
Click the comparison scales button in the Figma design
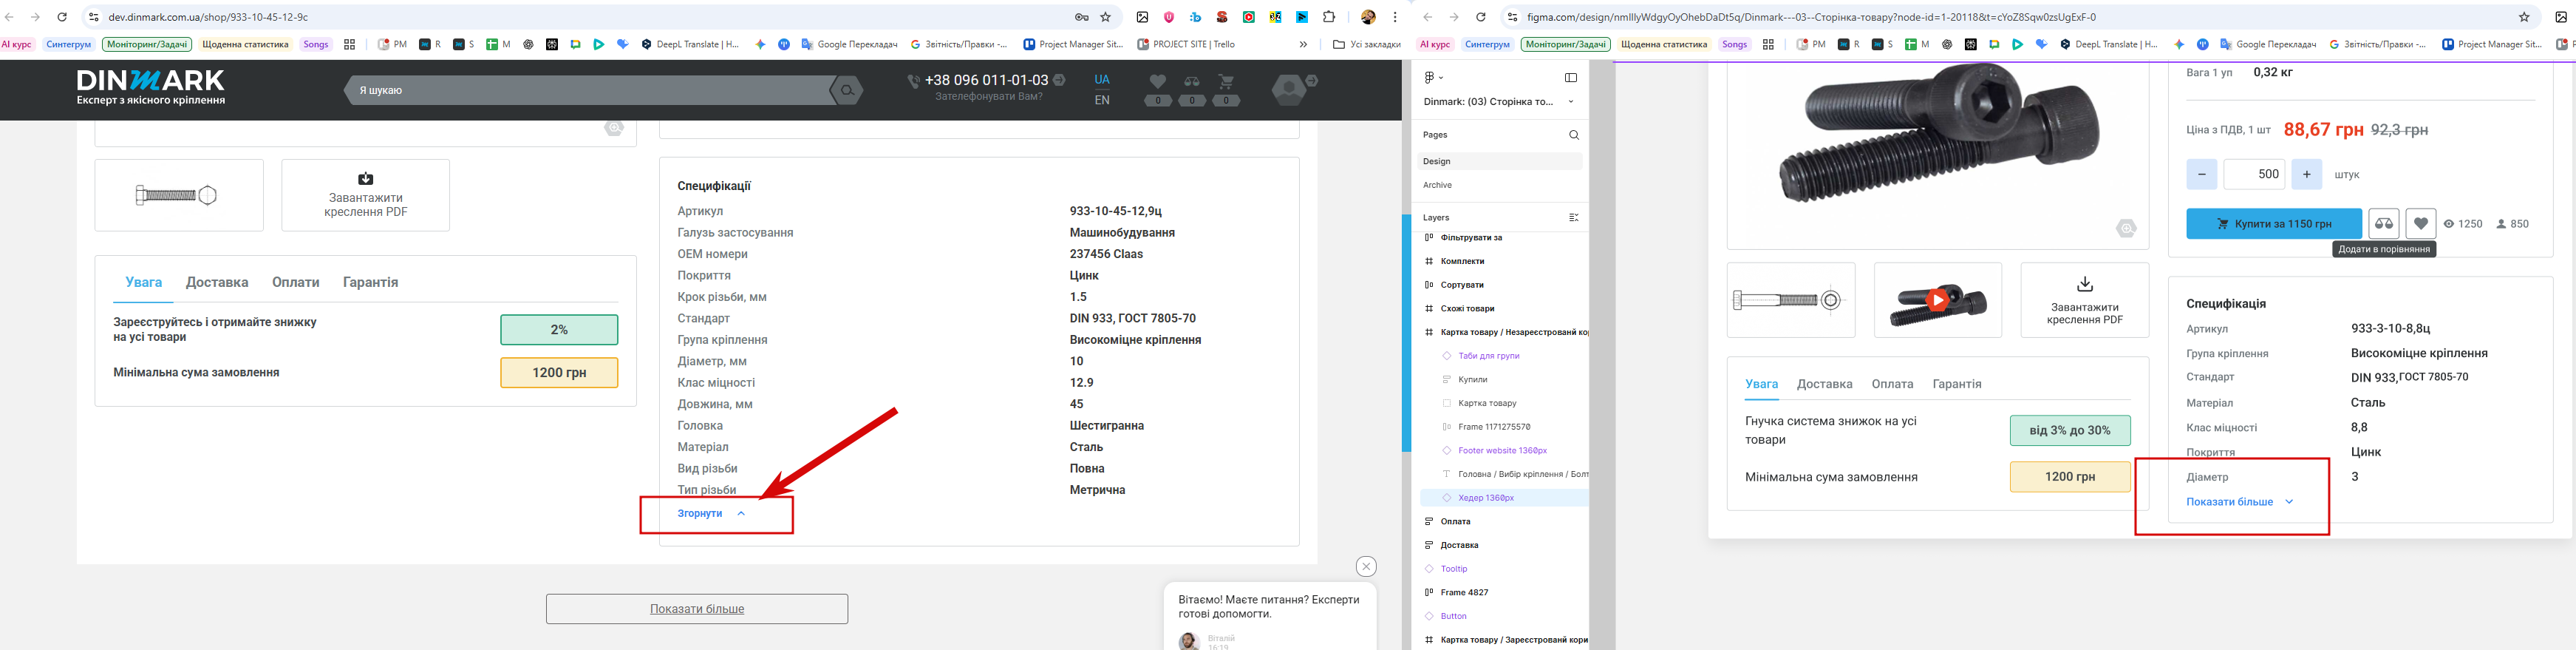click(x=2384, y=224)
